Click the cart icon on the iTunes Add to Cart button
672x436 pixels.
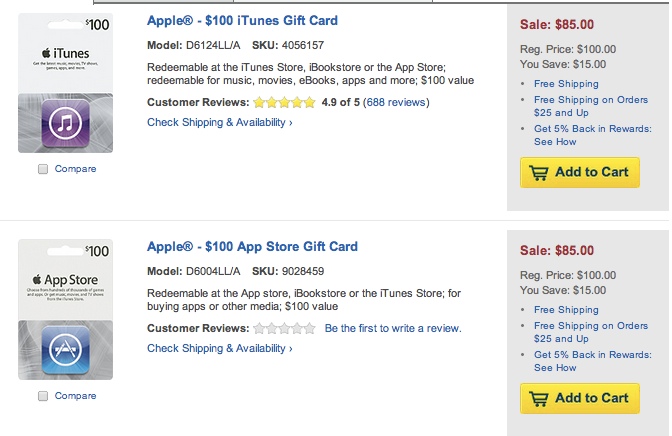tap(539, 173)
